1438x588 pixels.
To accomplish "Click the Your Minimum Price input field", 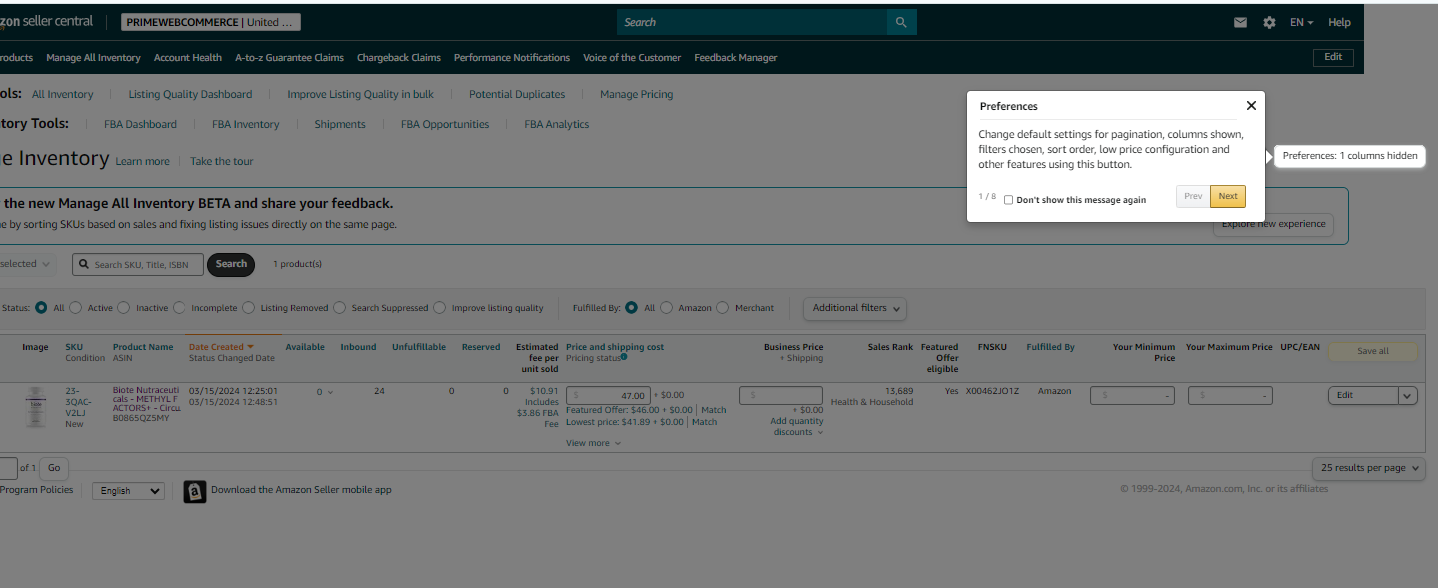I will pyautogui.click(x=1132, y=395).
